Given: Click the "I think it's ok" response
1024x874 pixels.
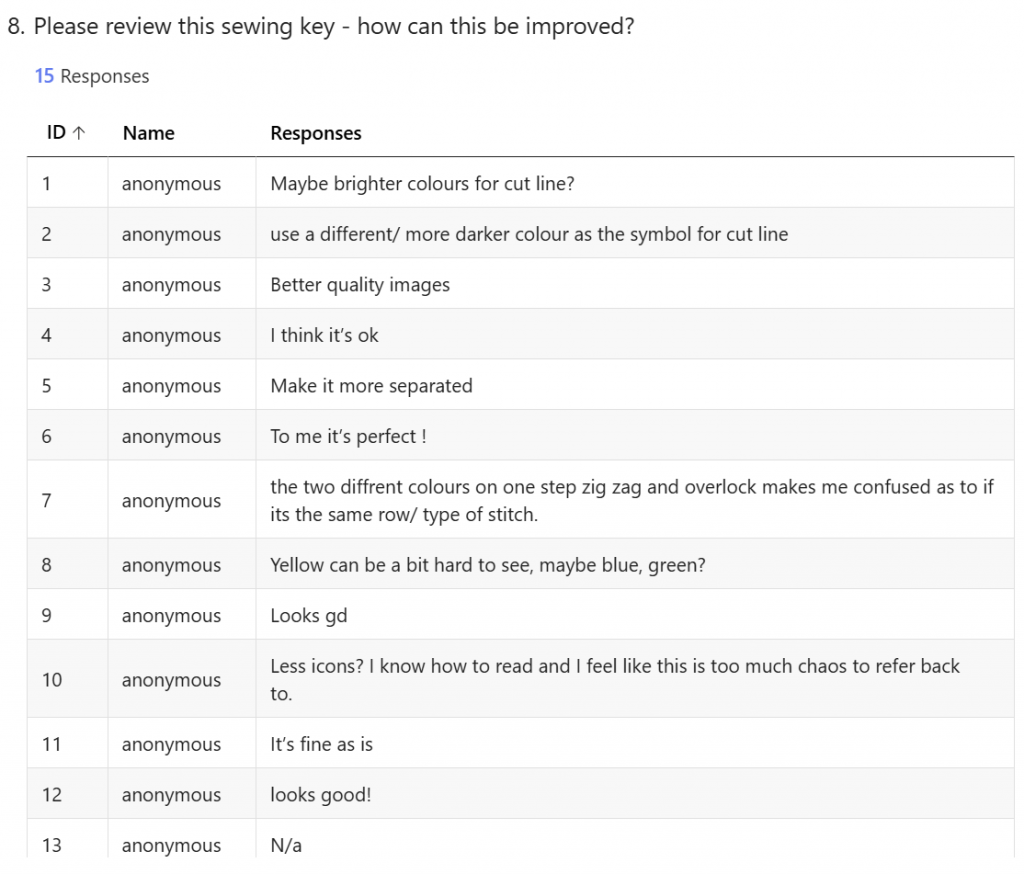Looking at the screenshot, I should pos(324,336).
